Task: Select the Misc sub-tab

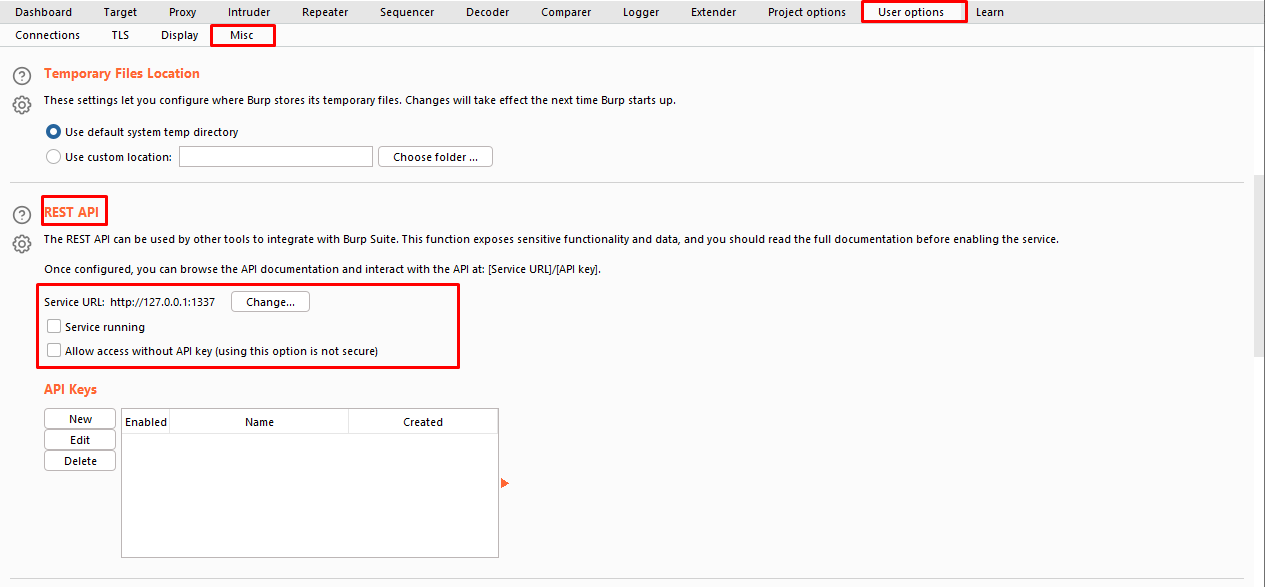Action: 242,35
